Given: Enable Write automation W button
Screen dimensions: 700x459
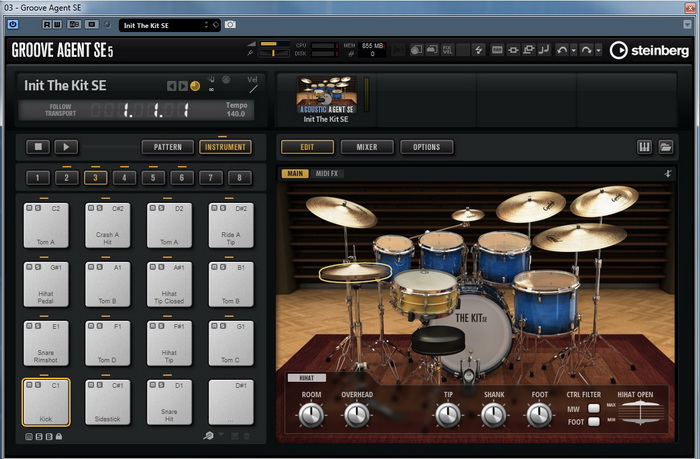Looking at the screenshot, I should 57,25.
